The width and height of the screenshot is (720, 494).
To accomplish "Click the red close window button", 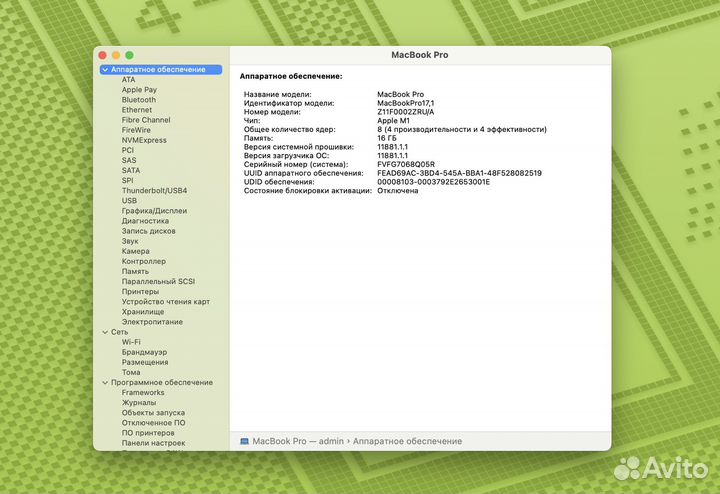I will tap(103, 55).
